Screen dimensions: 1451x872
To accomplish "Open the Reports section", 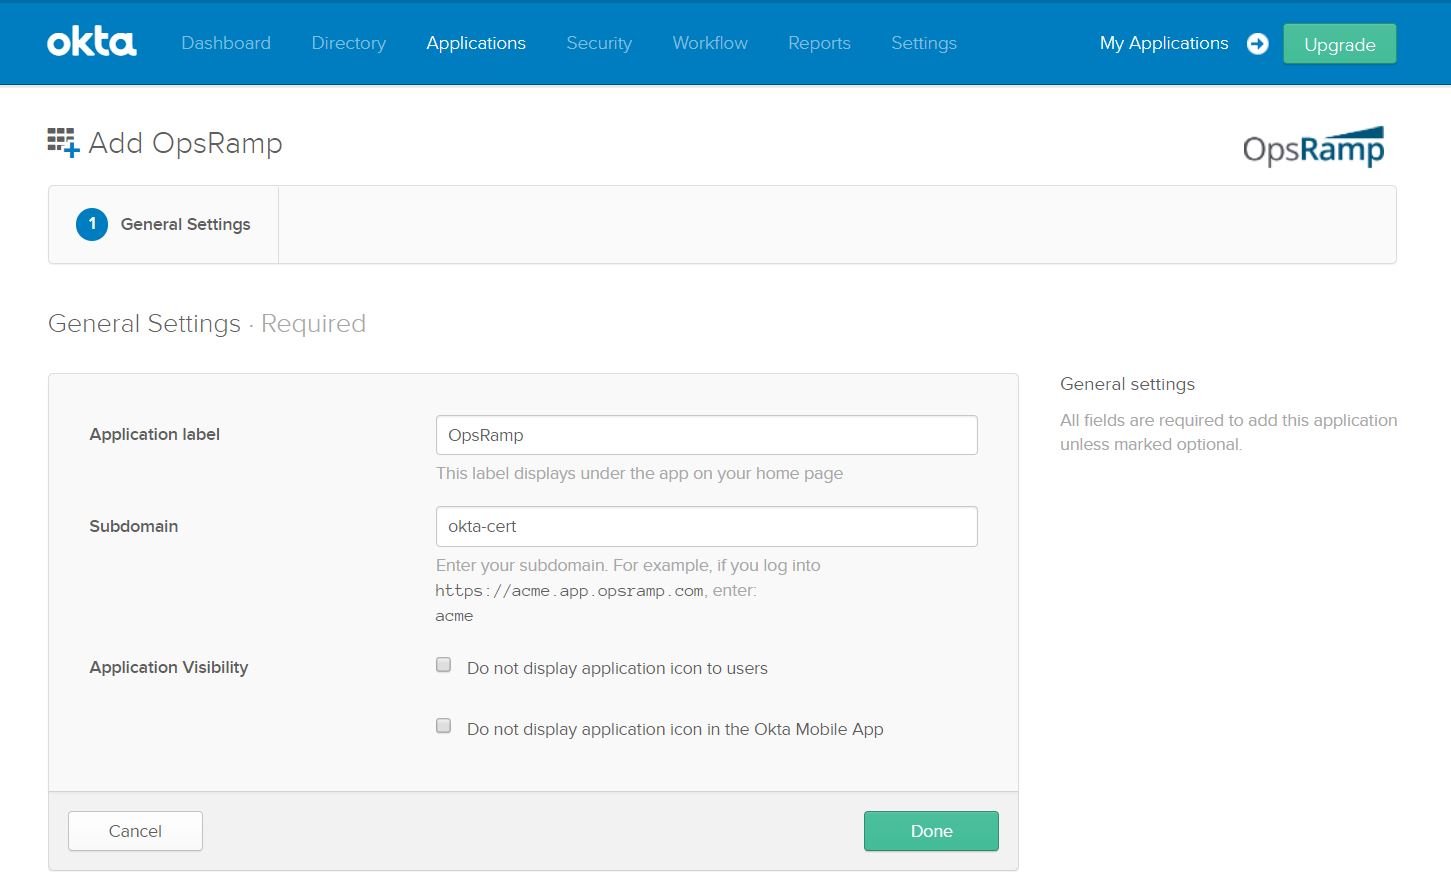I will point(818,43).
